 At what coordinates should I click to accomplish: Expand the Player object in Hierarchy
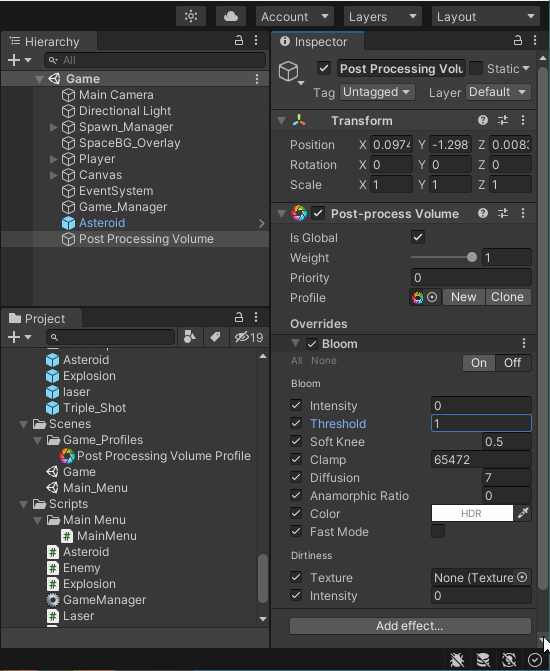point(54,159)
